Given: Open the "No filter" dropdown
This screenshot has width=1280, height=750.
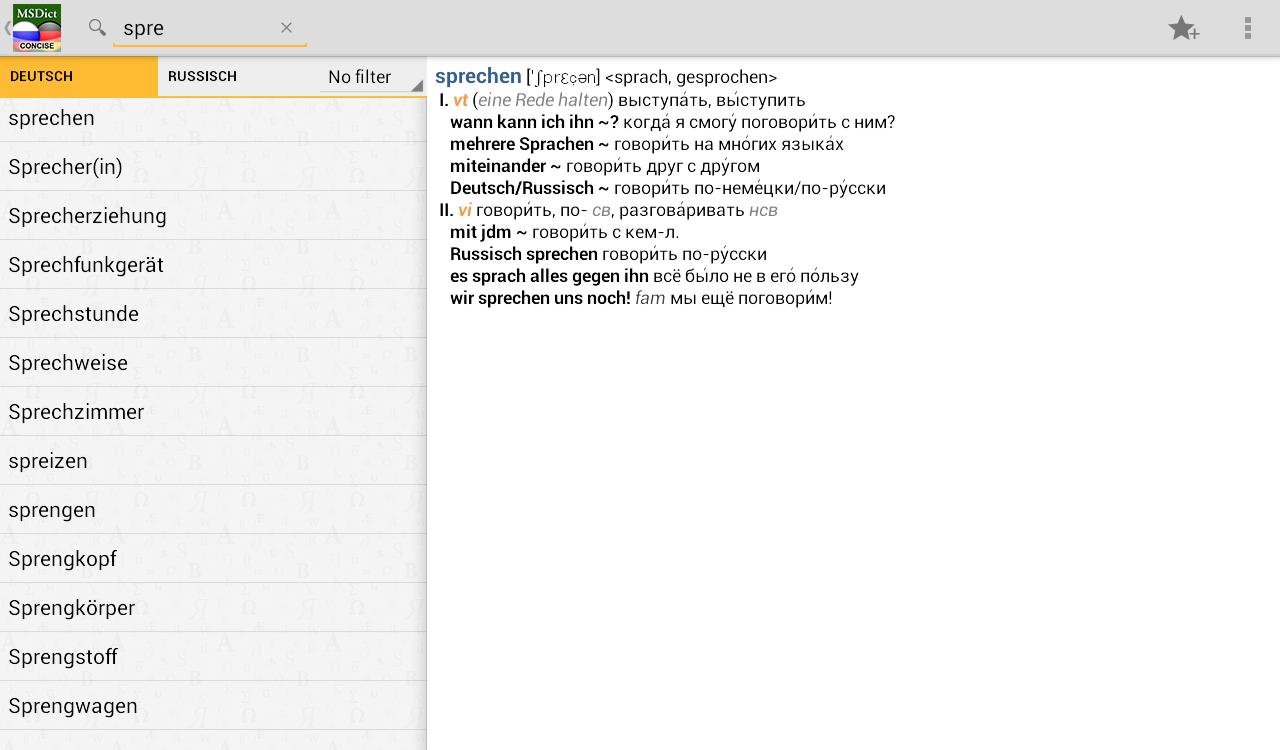Looking at the screenshot, I should [373, 77].
